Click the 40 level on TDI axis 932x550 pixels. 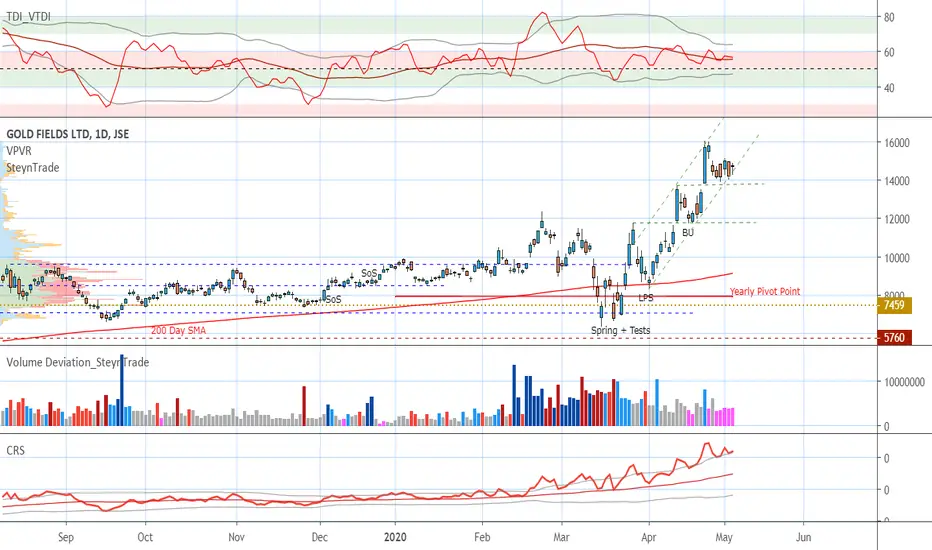click(889, 88)
